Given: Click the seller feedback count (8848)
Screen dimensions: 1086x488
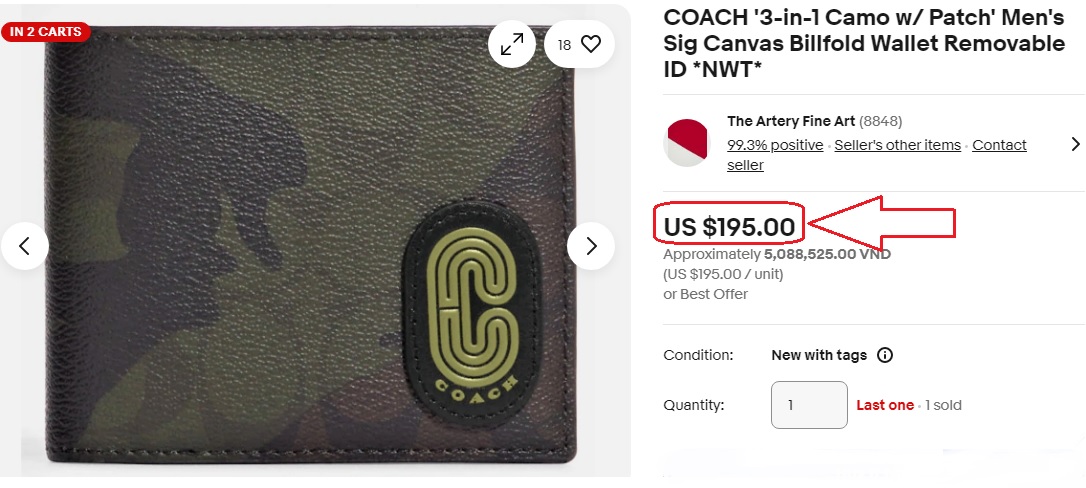Looking at the screenshot, I should click(881, 121).
